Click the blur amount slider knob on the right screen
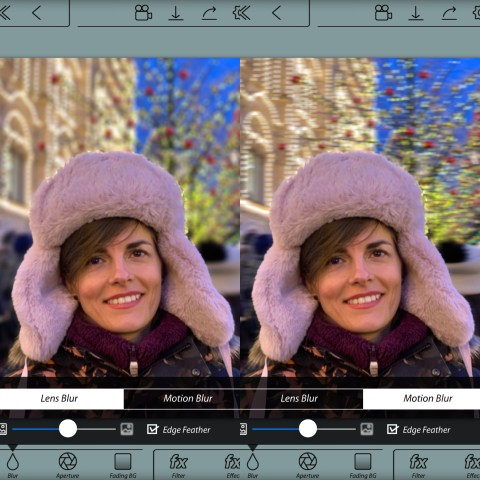The height and width of the screenshot is (480, 480). (308, 429)
